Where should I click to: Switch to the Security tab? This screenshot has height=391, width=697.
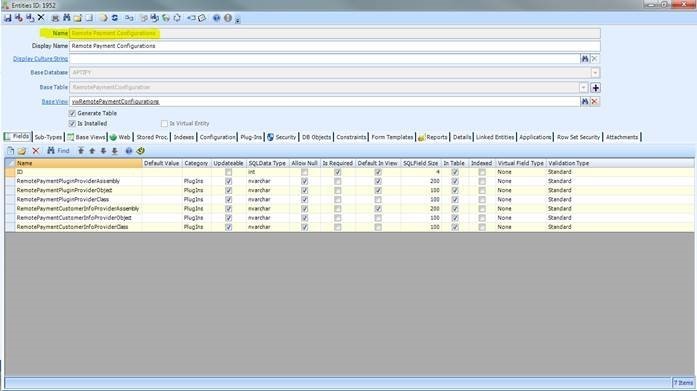[281, 137]
